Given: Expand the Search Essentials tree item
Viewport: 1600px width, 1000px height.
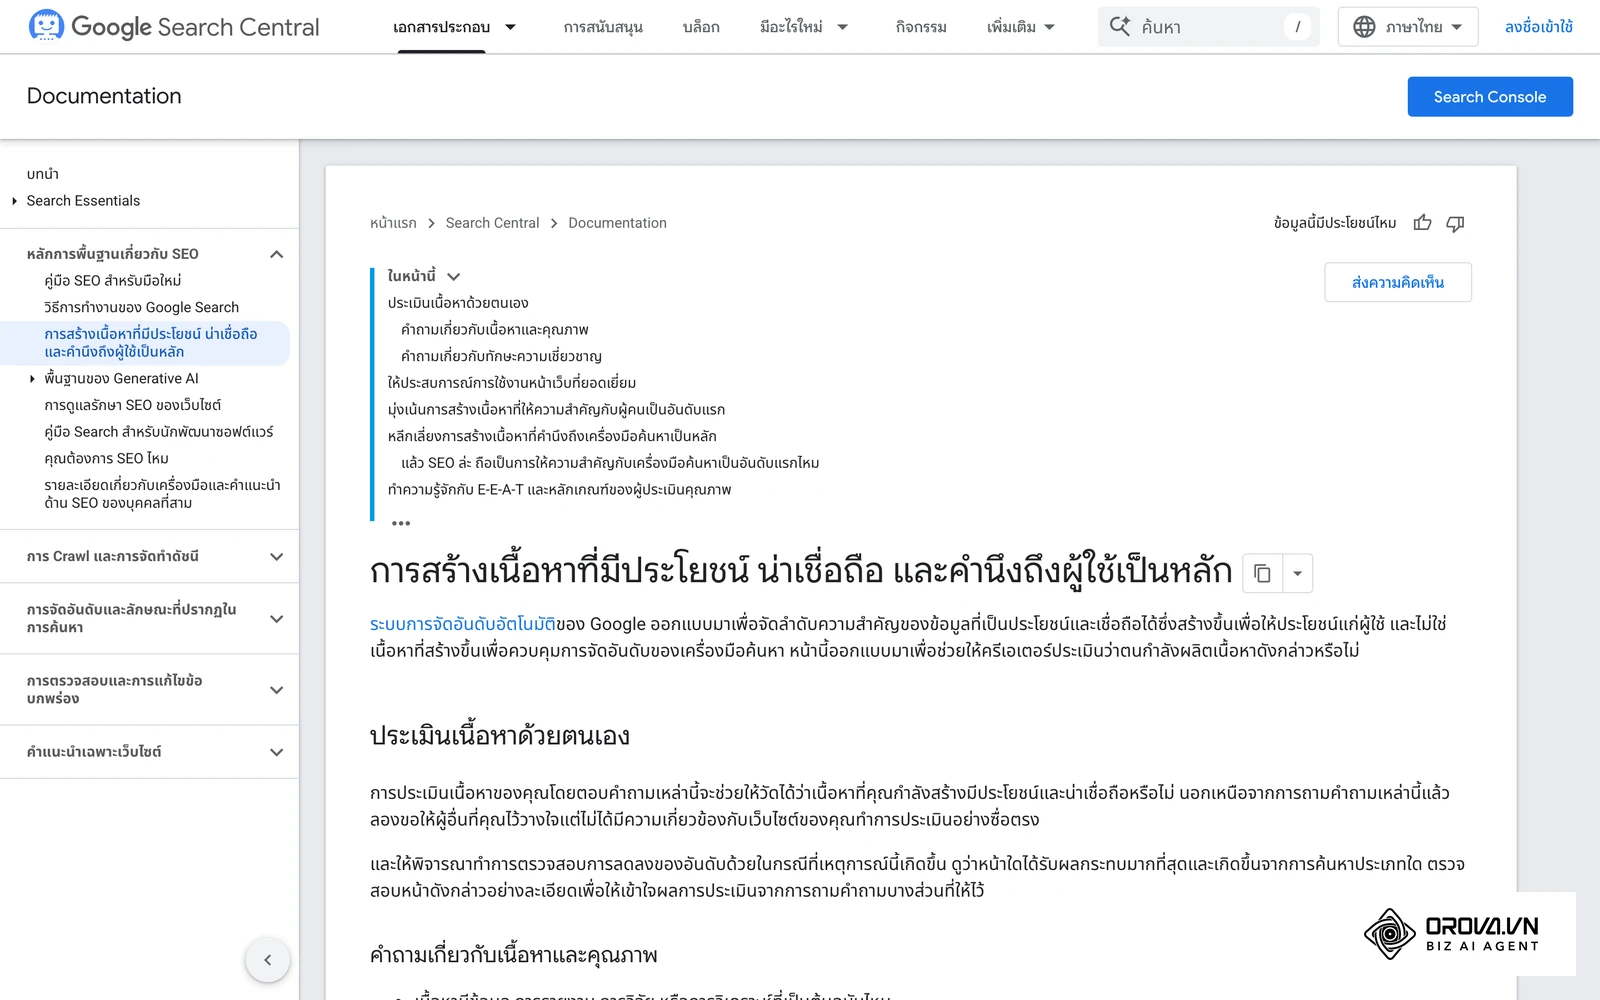Looking at the screenshot, I should point(15,201).
